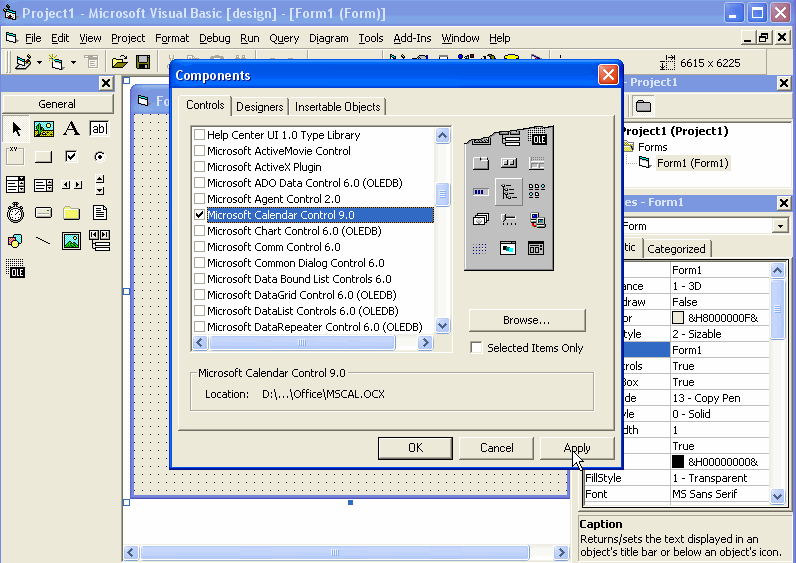Click Properties list scroll down arrow
This screenshot has height=563, width=796.
tap(778, 495)
